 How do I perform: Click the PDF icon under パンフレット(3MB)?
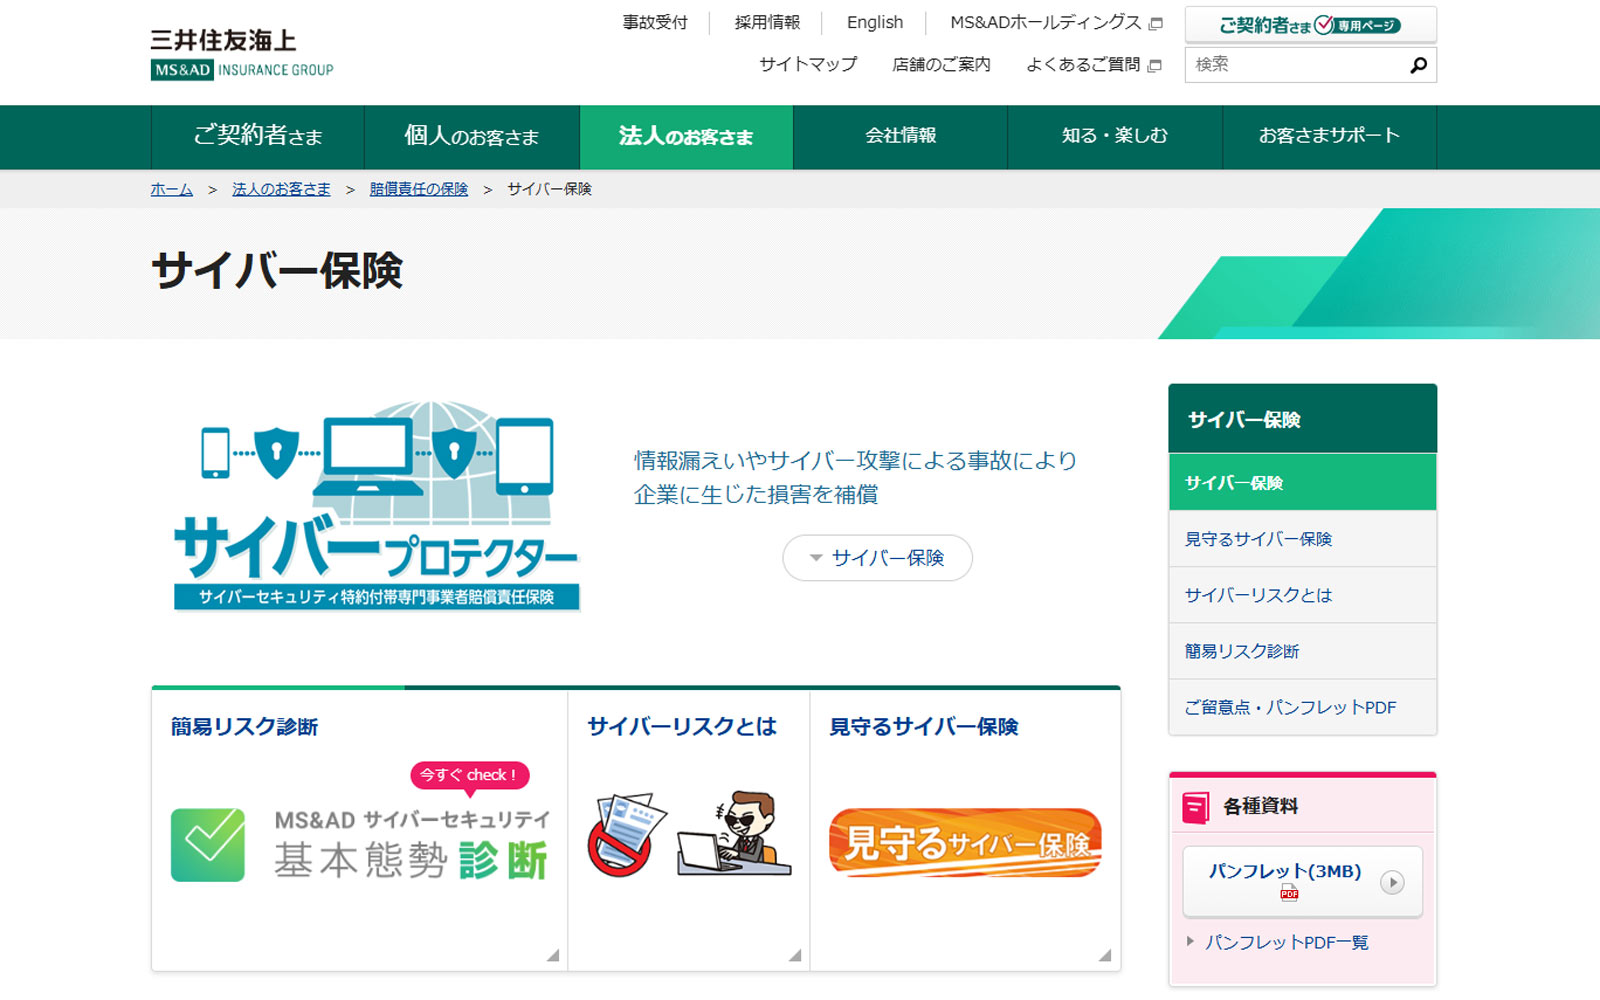tap(1289, 894)
